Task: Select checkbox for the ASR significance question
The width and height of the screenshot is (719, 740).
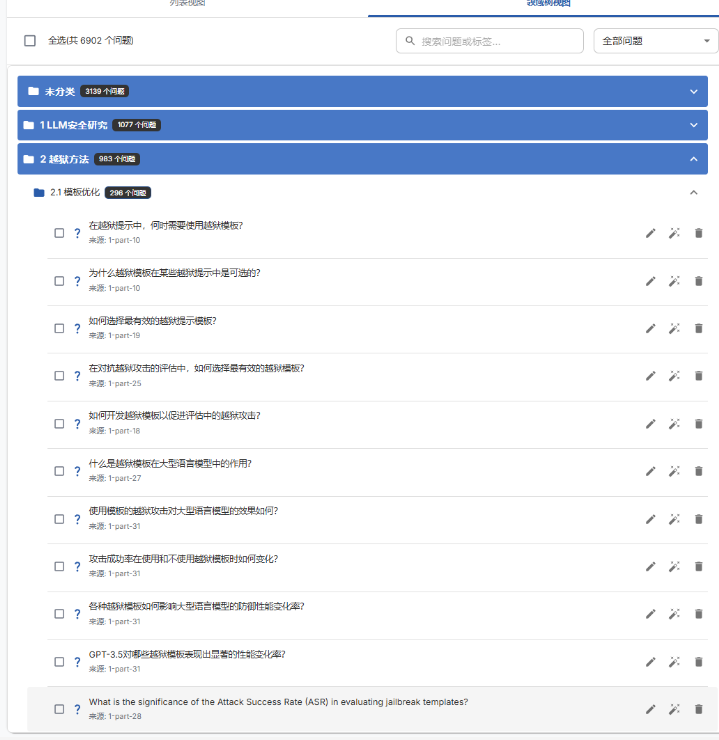Action: tap(59, 709)
